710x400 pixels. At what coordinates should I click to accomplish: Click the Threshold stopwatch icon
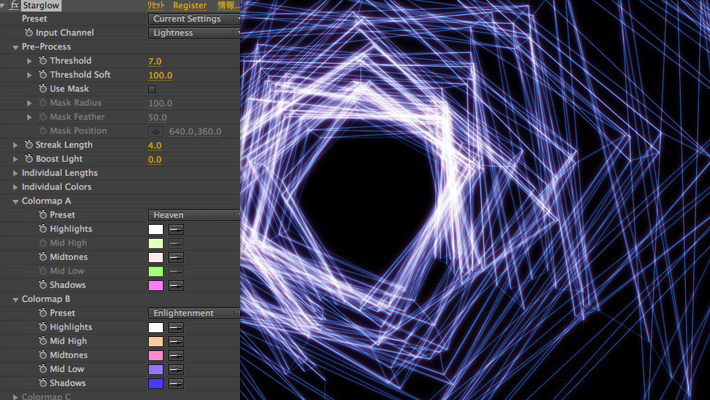coord(43,61)
